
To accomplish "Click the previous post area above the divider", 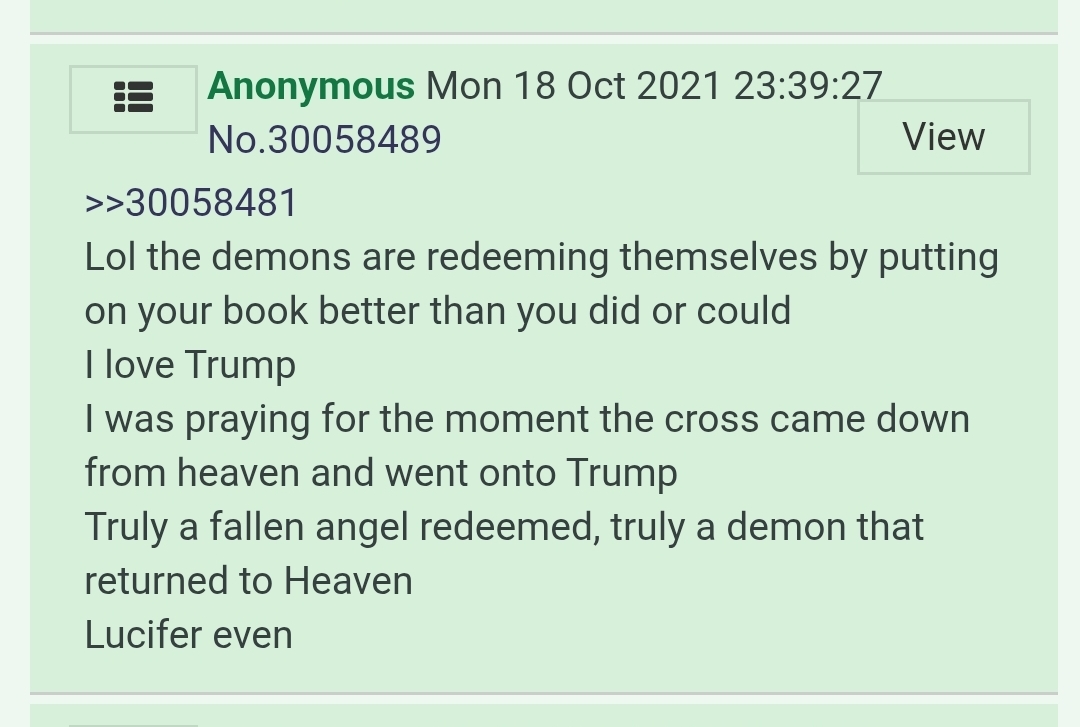I will click(x=543, y=15).
